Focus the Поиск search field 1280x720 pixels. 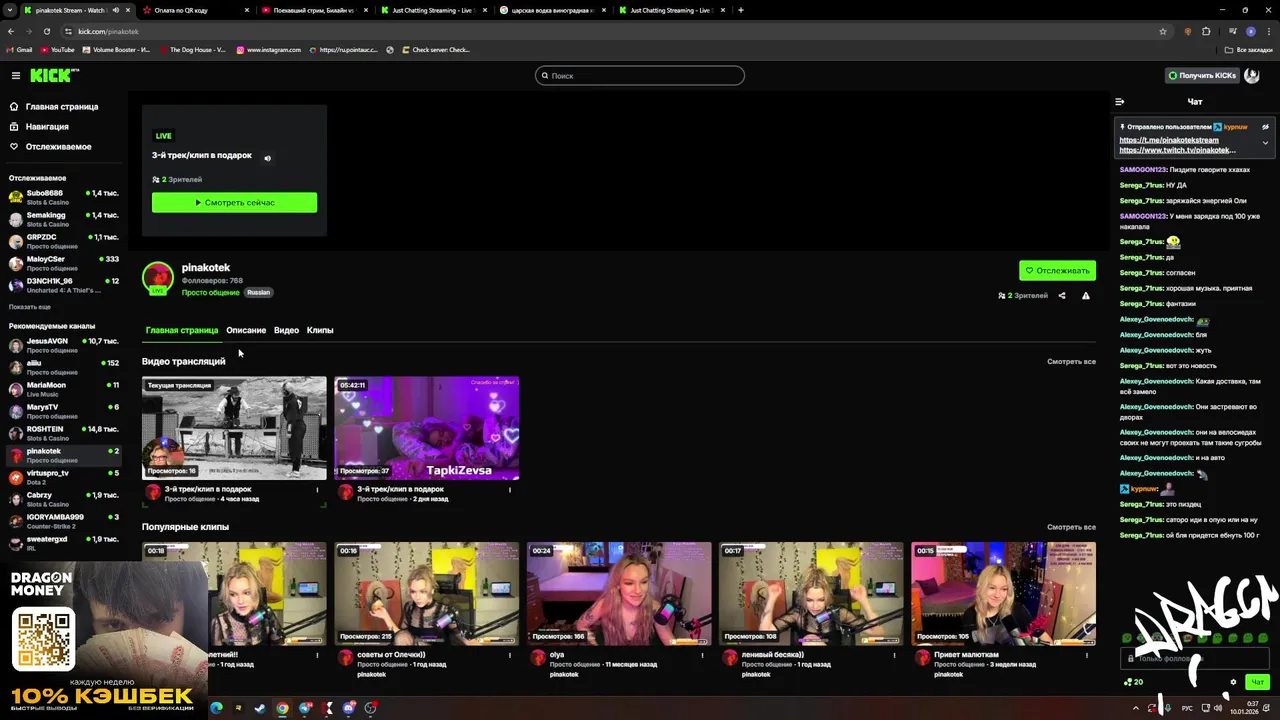tap(640, 76)
